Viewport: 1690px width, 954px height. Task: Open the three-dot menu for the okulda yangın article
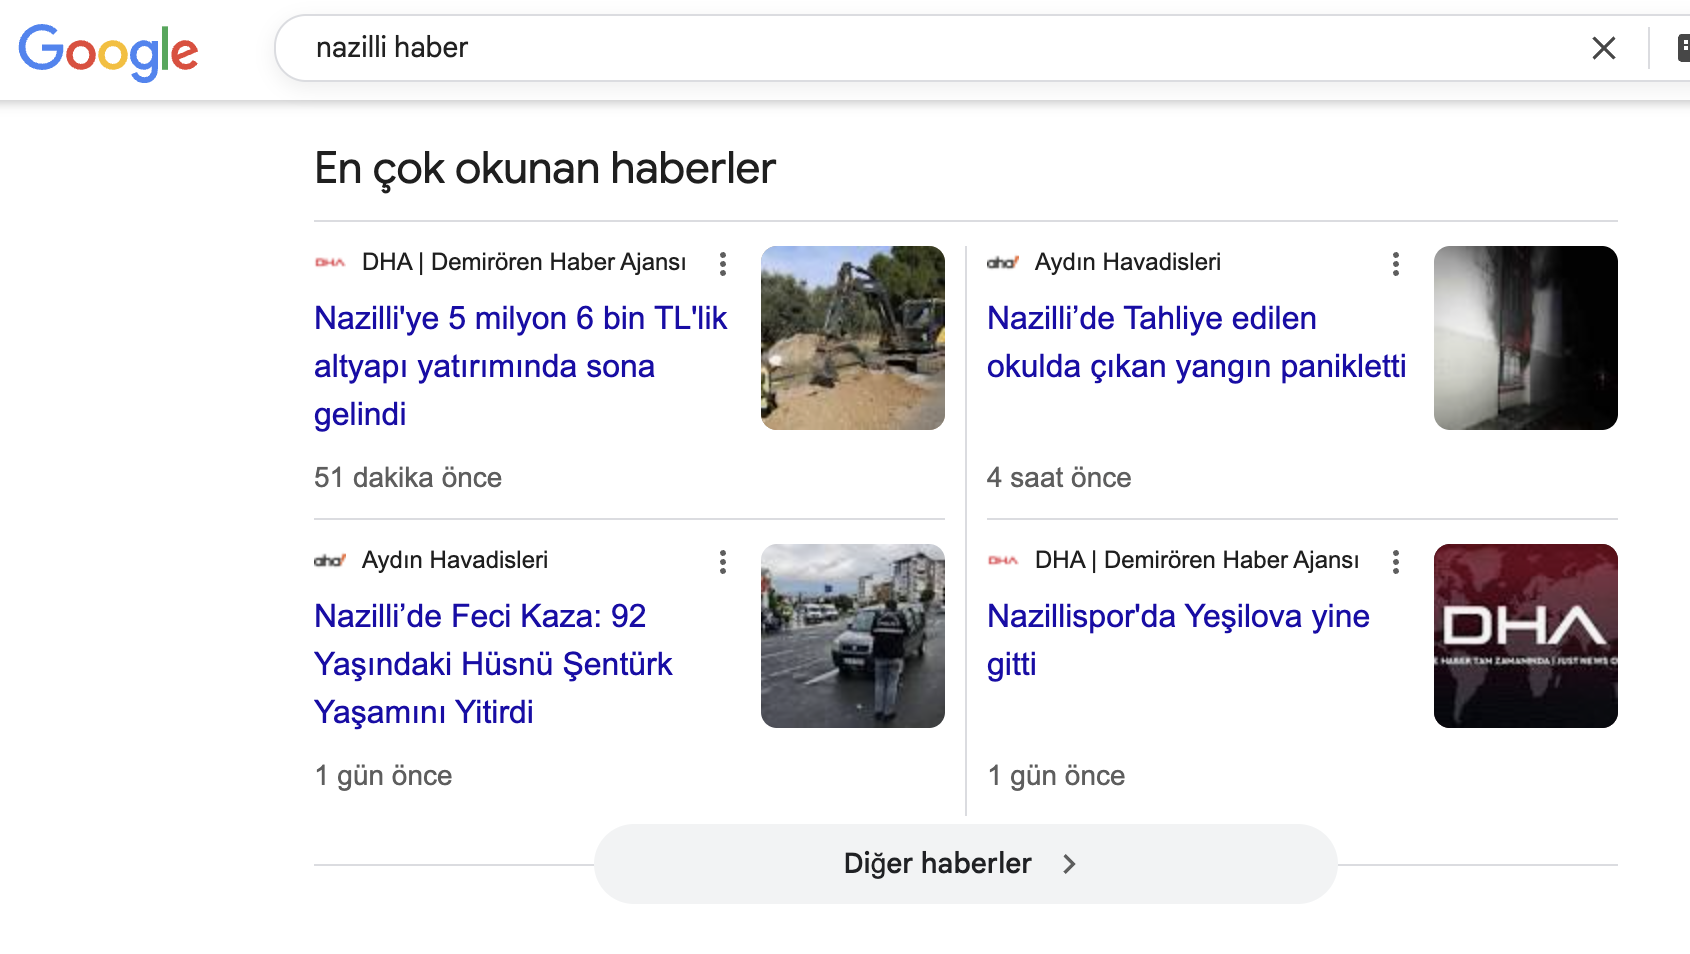pos(1396,264)
